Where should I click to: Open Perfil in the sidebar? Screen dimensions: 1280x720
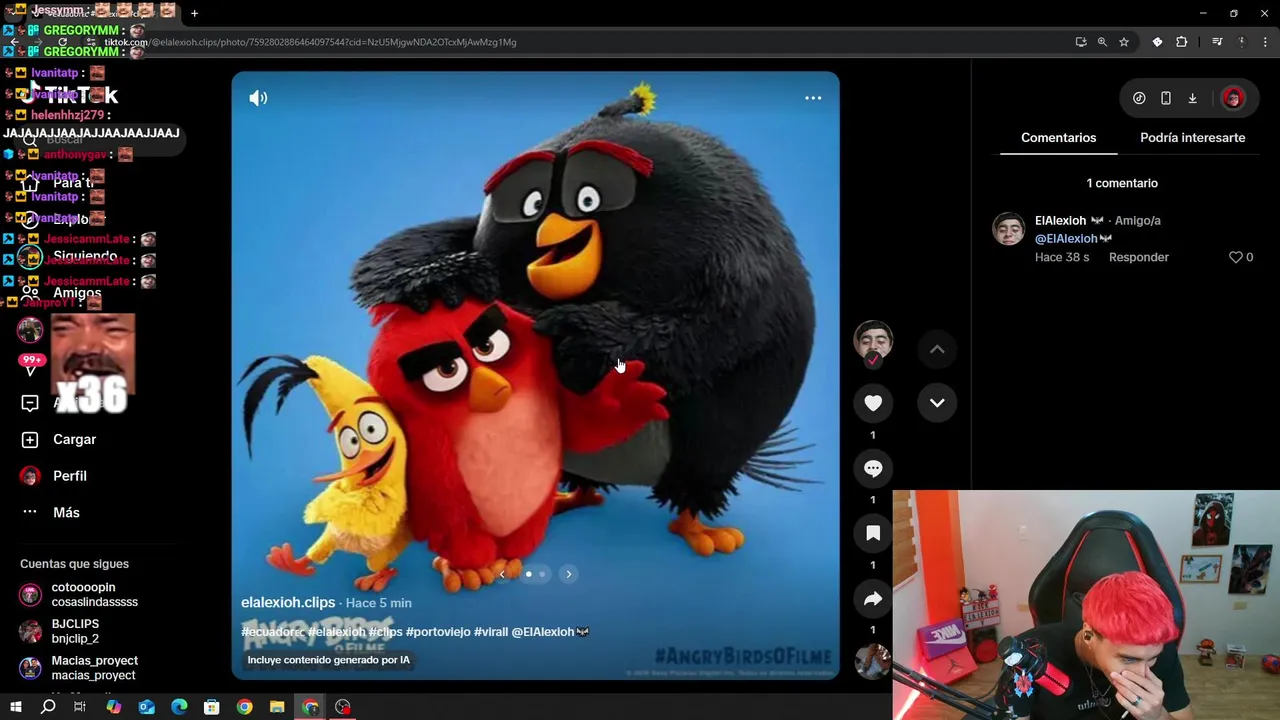point(54,476)
